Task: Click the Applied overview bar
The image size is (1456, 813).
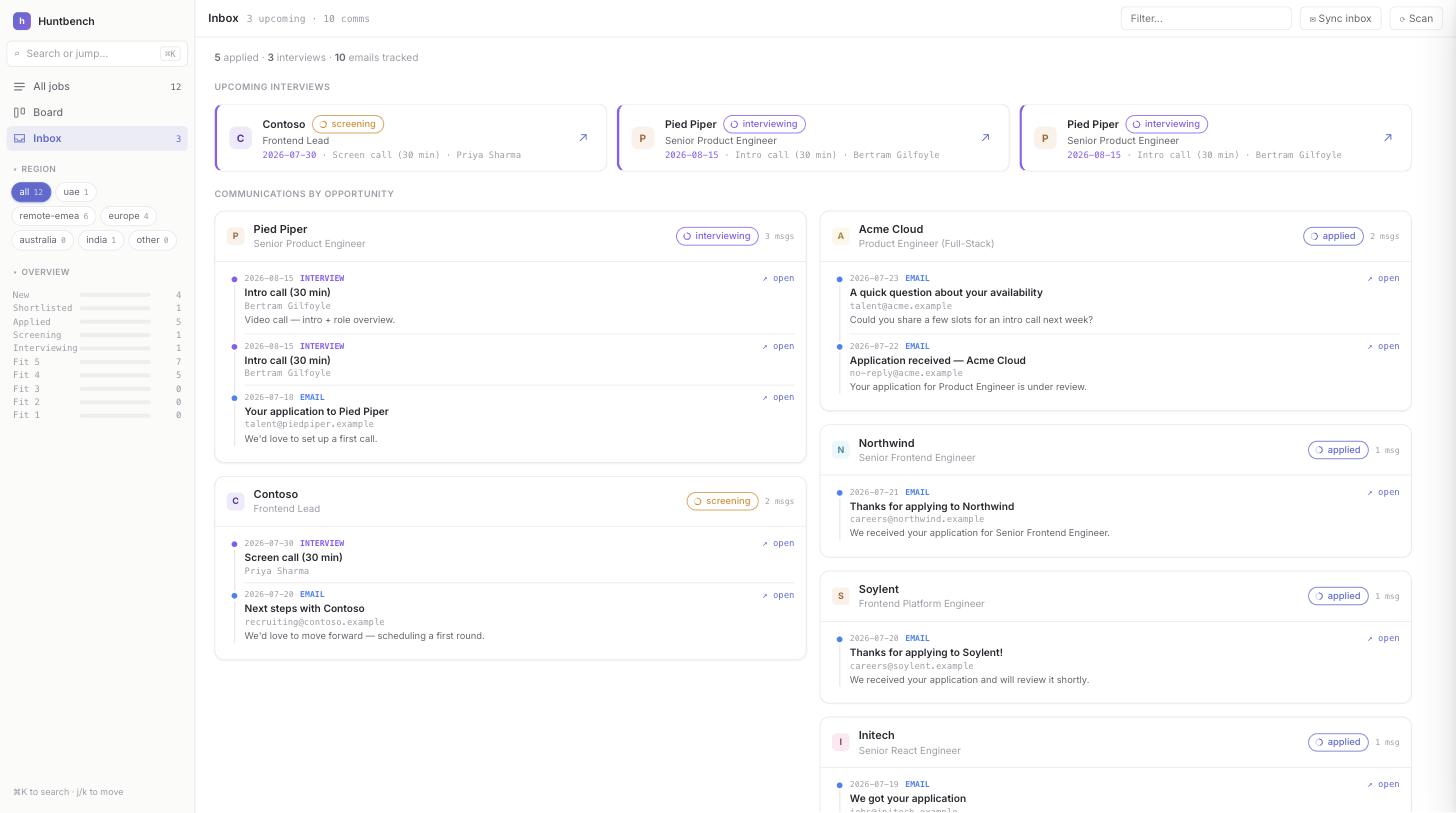Action: click(x=115, y=322)
